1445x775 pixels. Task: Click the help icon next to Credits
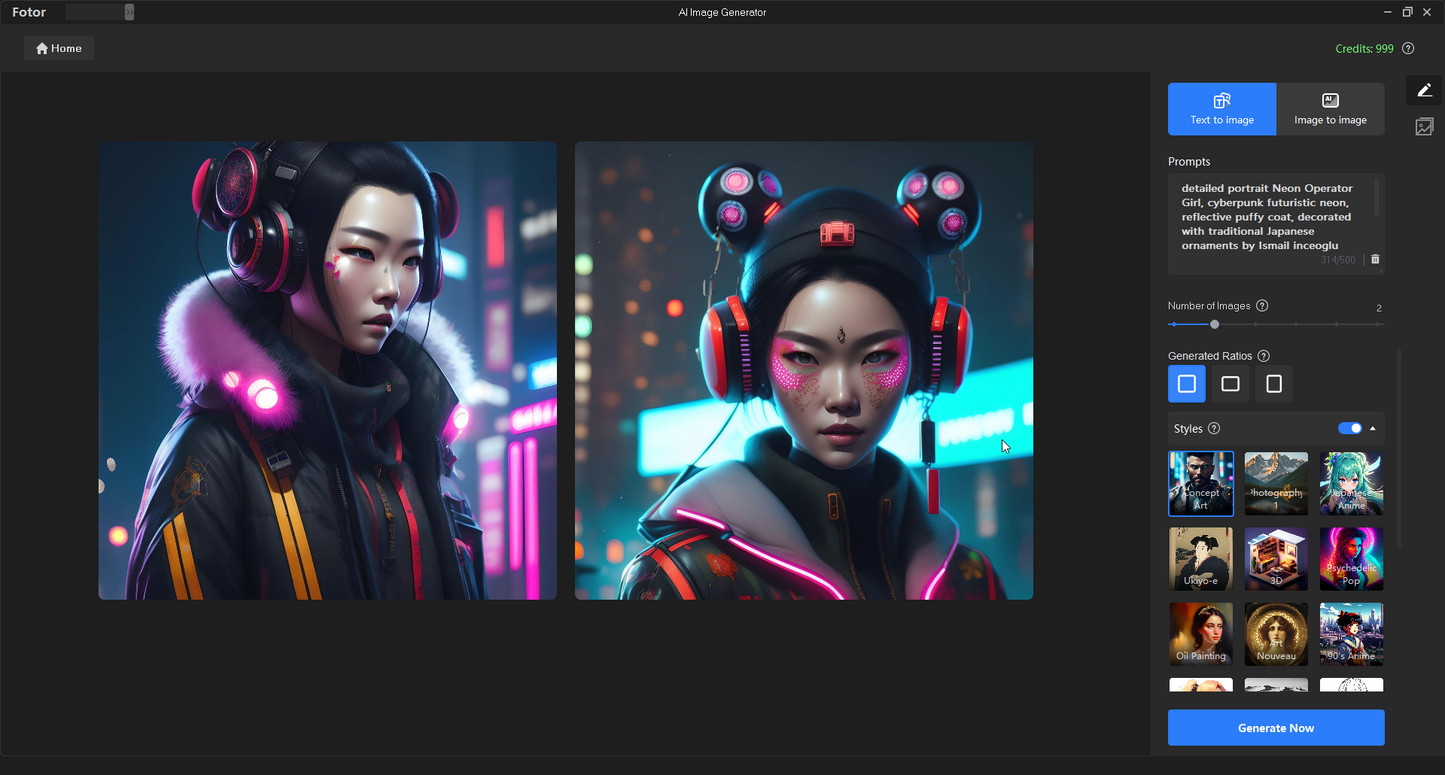tap(1408, 49)
